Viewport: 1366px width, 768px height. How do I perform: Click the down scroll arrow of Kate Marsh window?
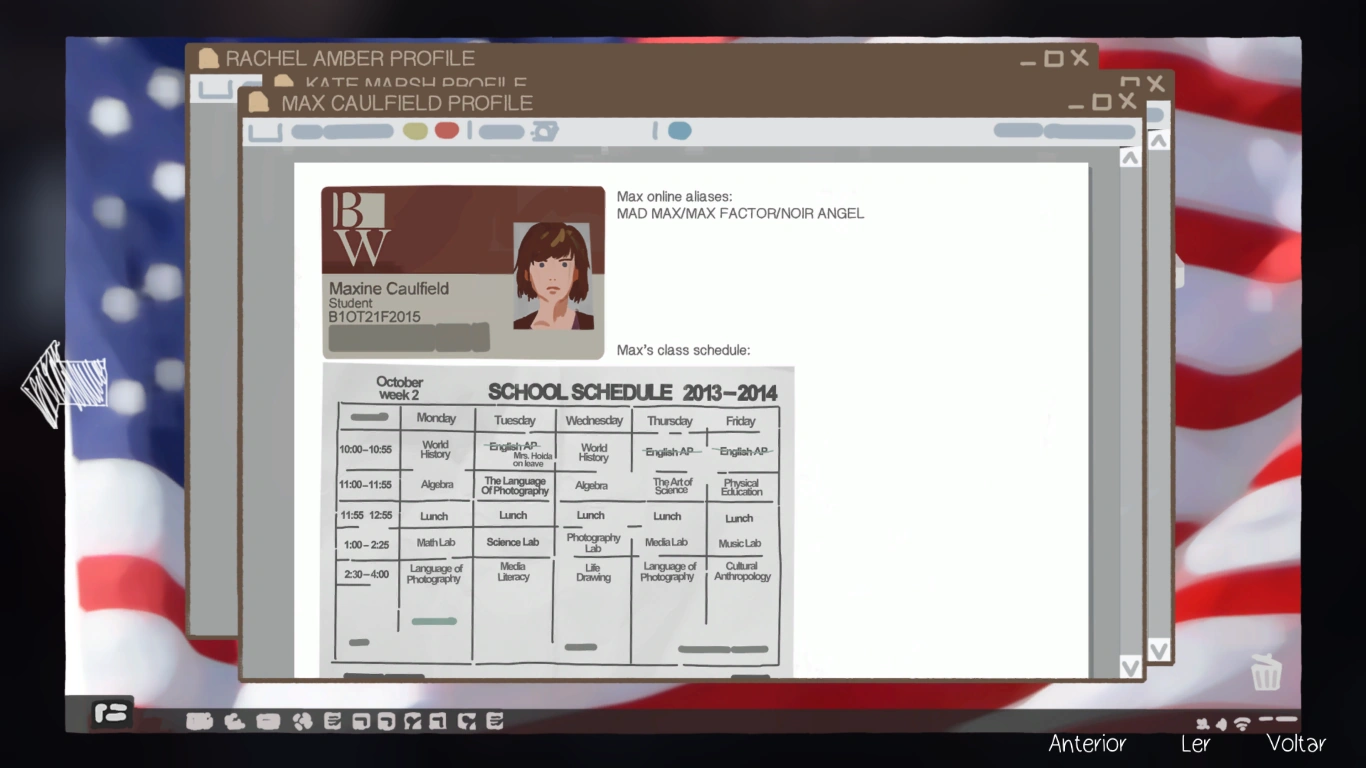tap(1158, 651)
